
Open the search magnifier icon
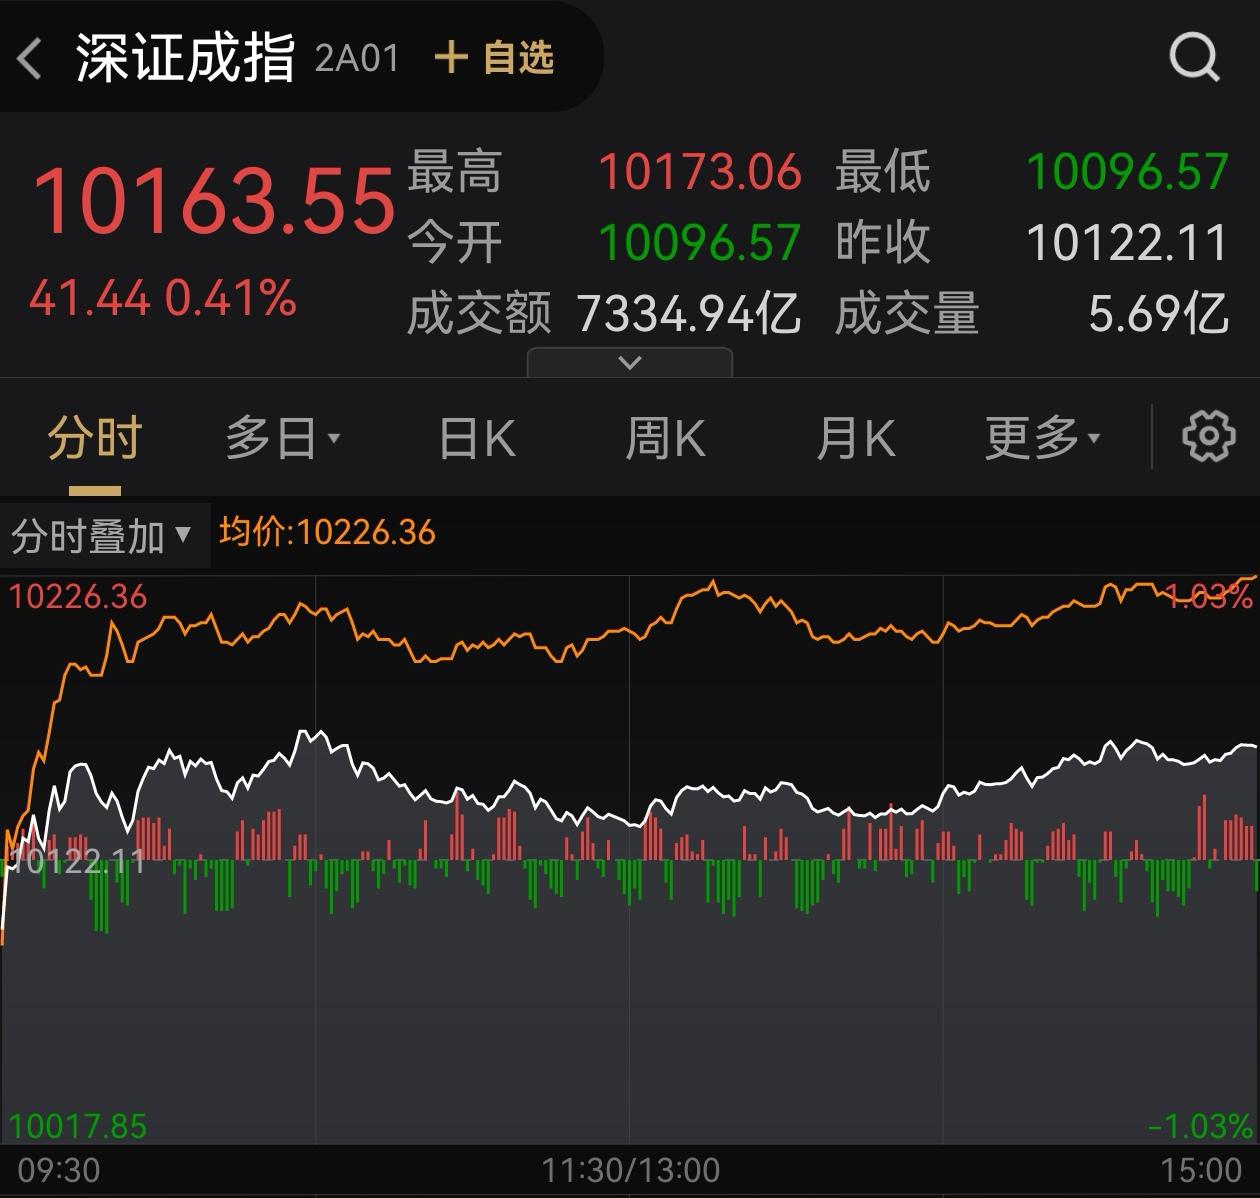pos(1192,57)
